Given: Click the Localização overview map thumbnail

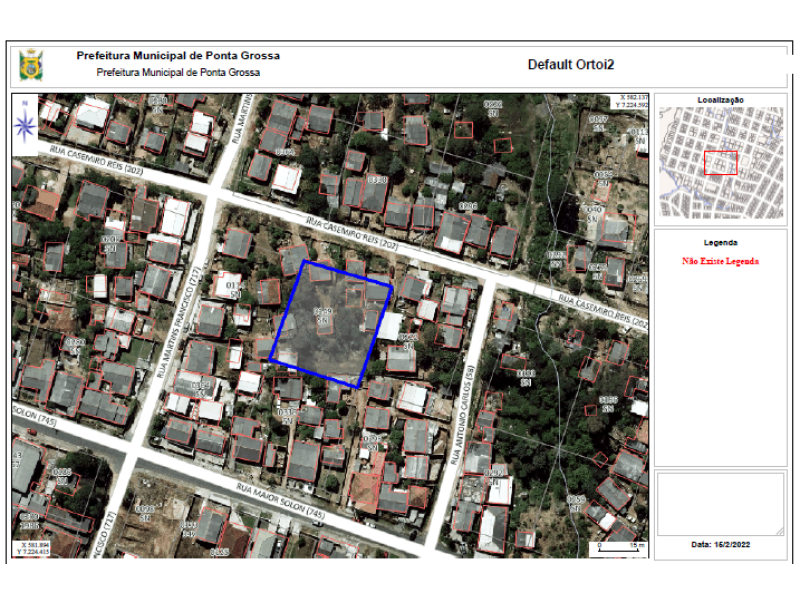Looking at the screenshot, I should (720, 164).
